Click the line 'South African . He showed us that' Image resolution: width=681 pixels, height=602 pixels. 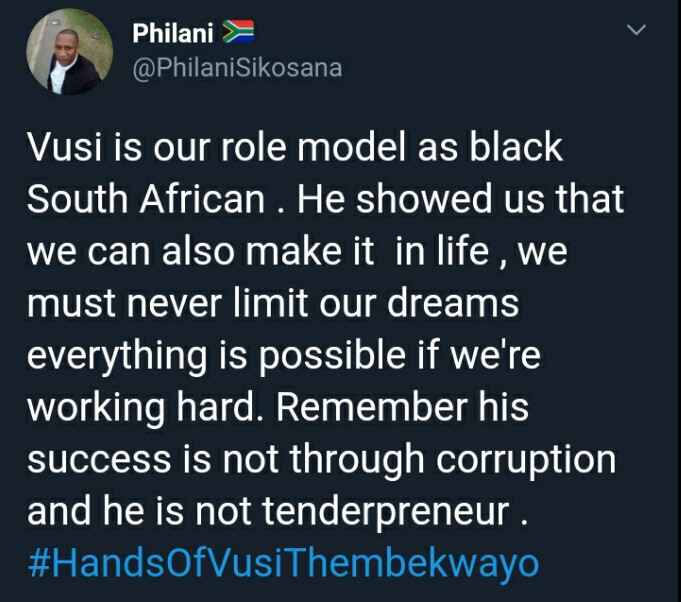coord(326,198)
